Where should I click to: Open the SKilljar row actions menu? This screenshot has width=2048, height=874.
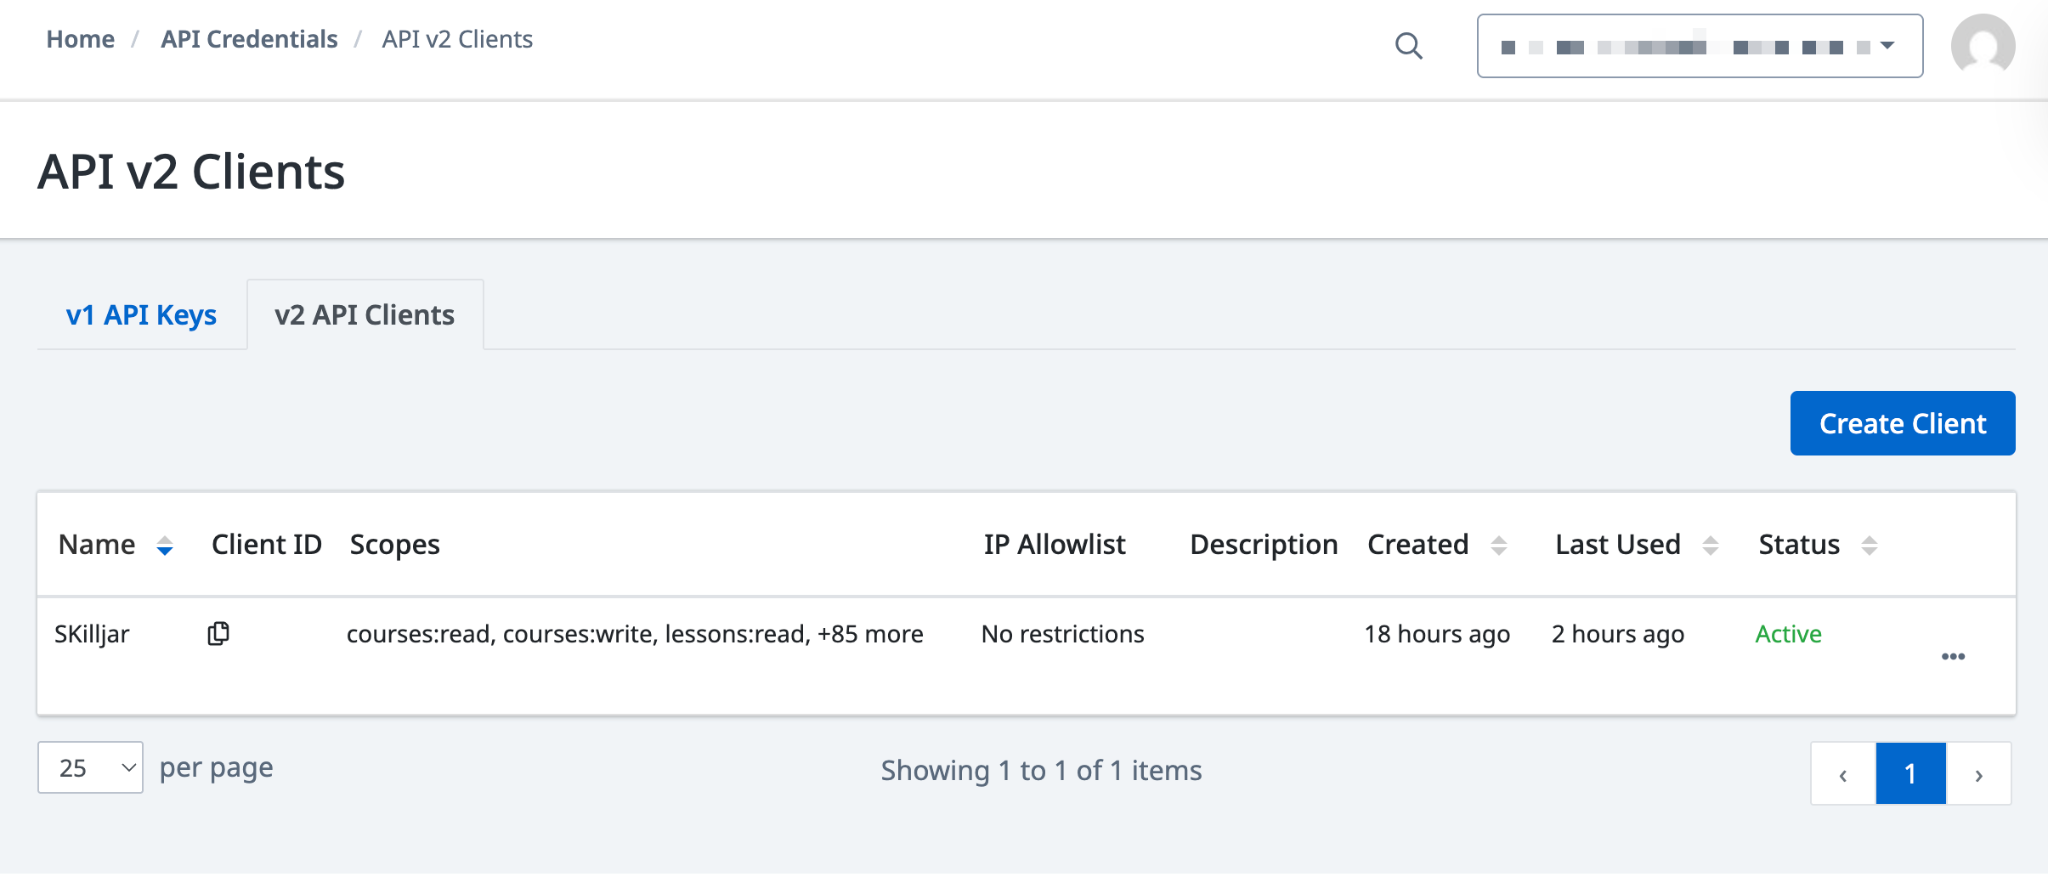[1952, 657]
